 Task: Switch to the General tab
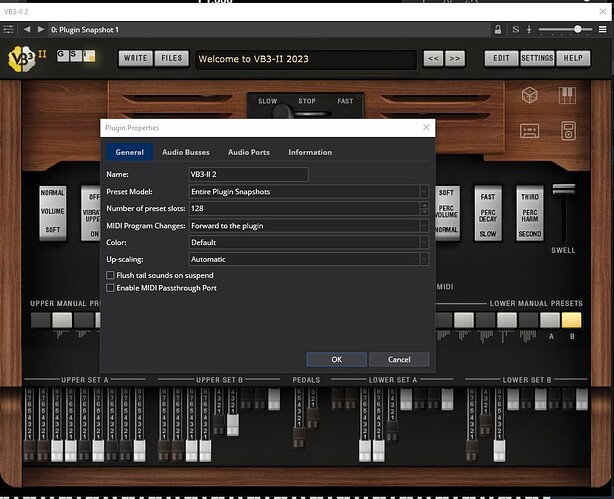(130, 152)
